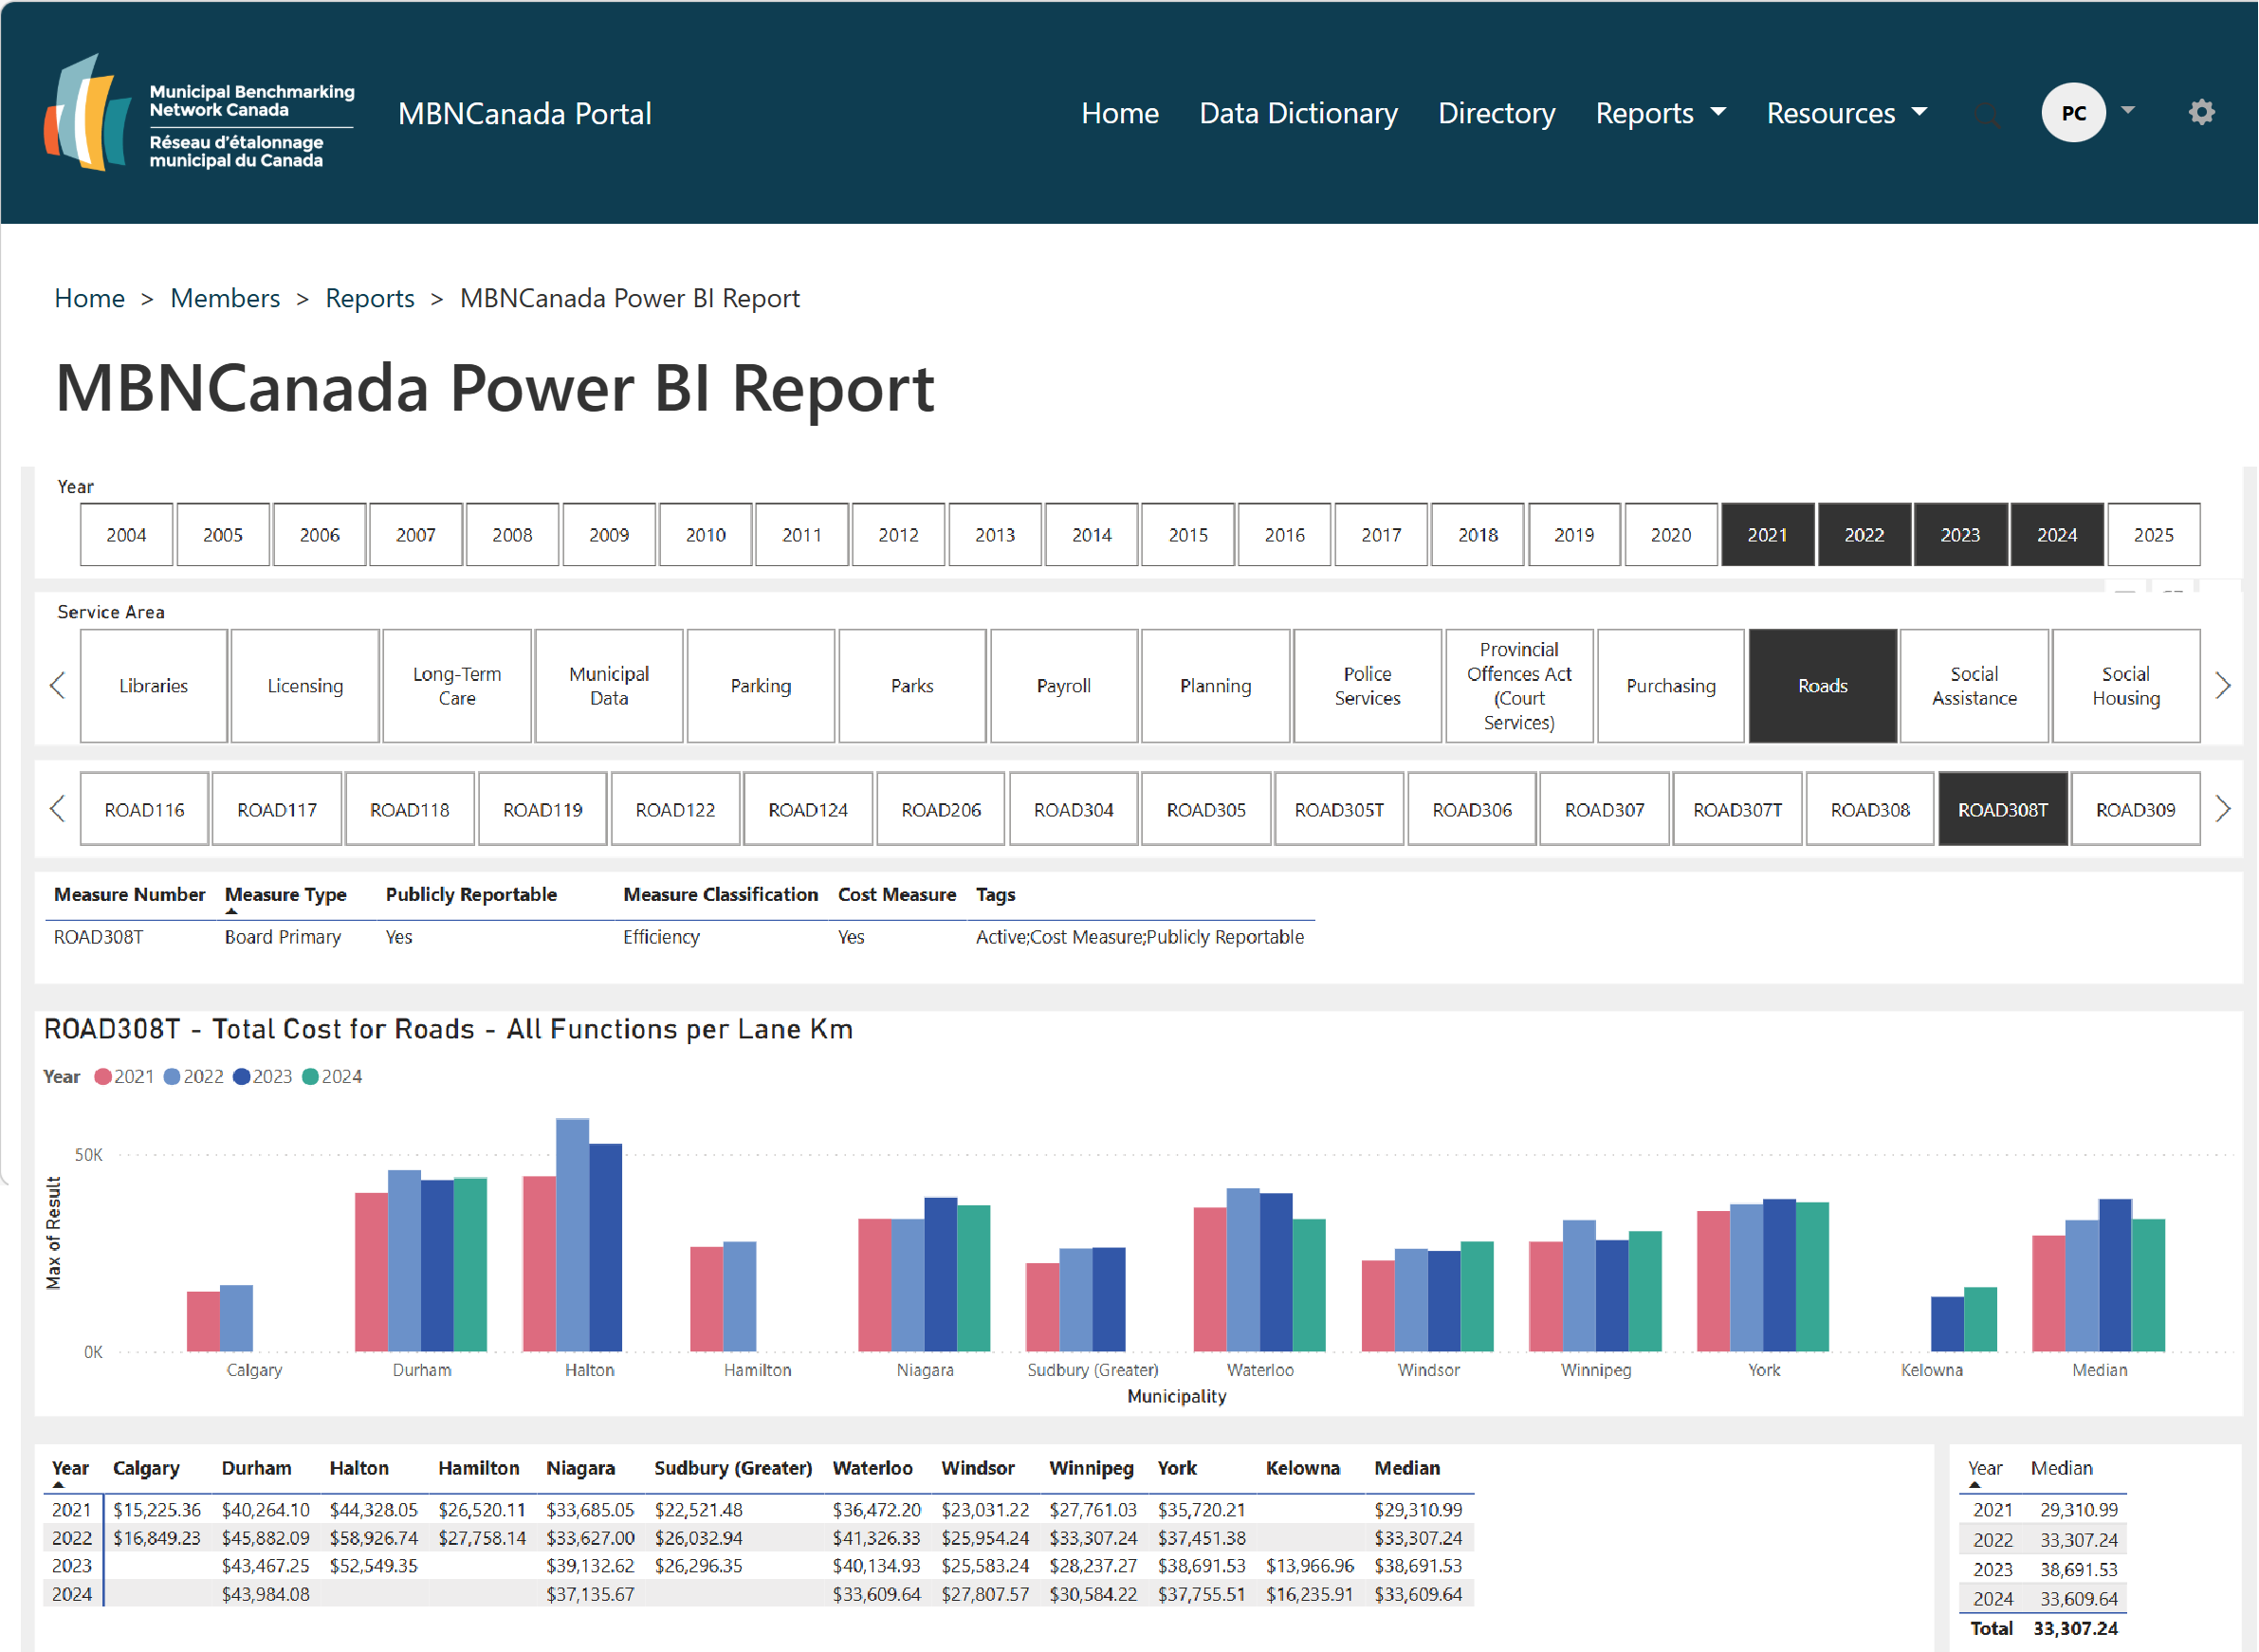This screenshot has height=1652, width=2259.
Task: Sort by Measure Classification column header
Action: pos(721,895)
